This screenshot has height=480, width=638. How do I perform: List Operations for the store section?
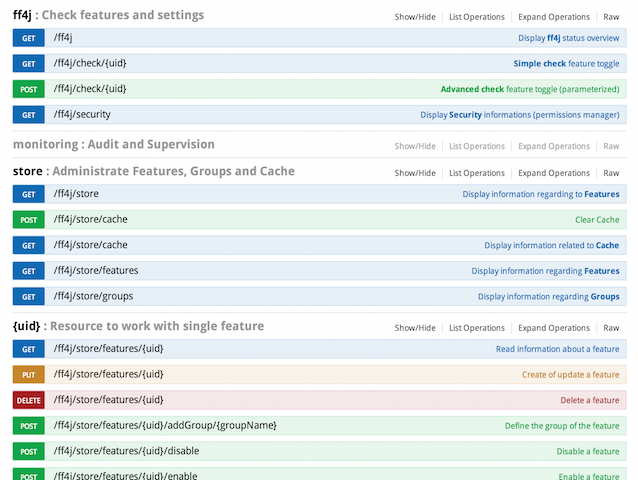click(476, 173)
